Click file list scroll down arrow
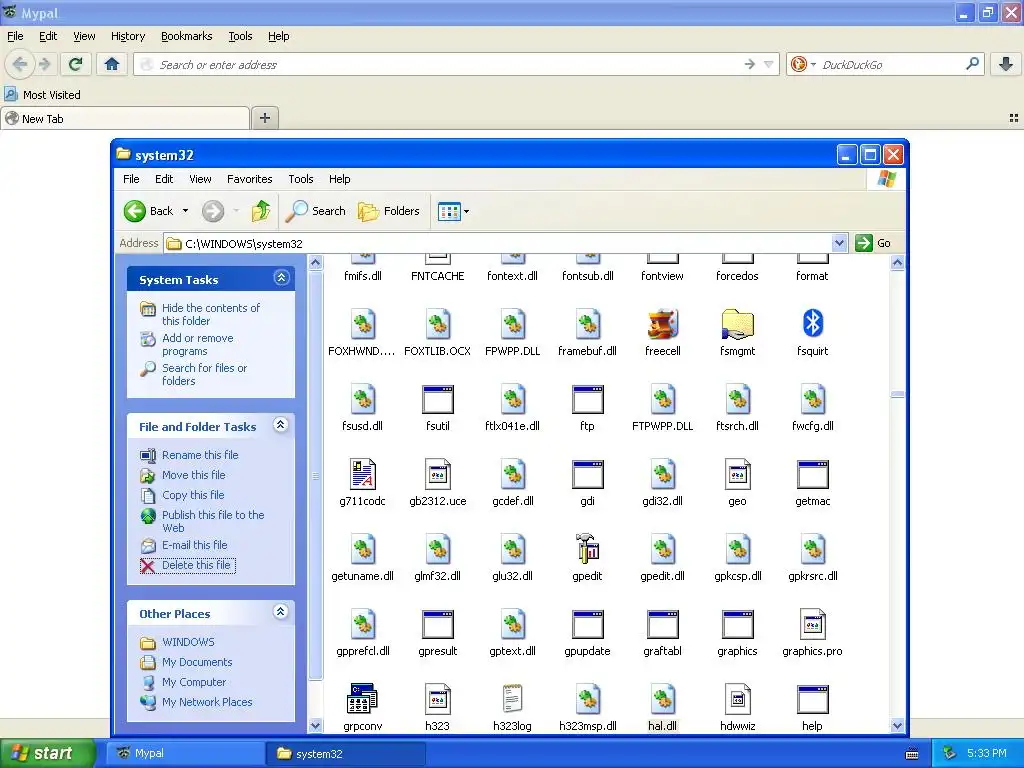The width and height of the screenshot is (1024, 768). 897,725
